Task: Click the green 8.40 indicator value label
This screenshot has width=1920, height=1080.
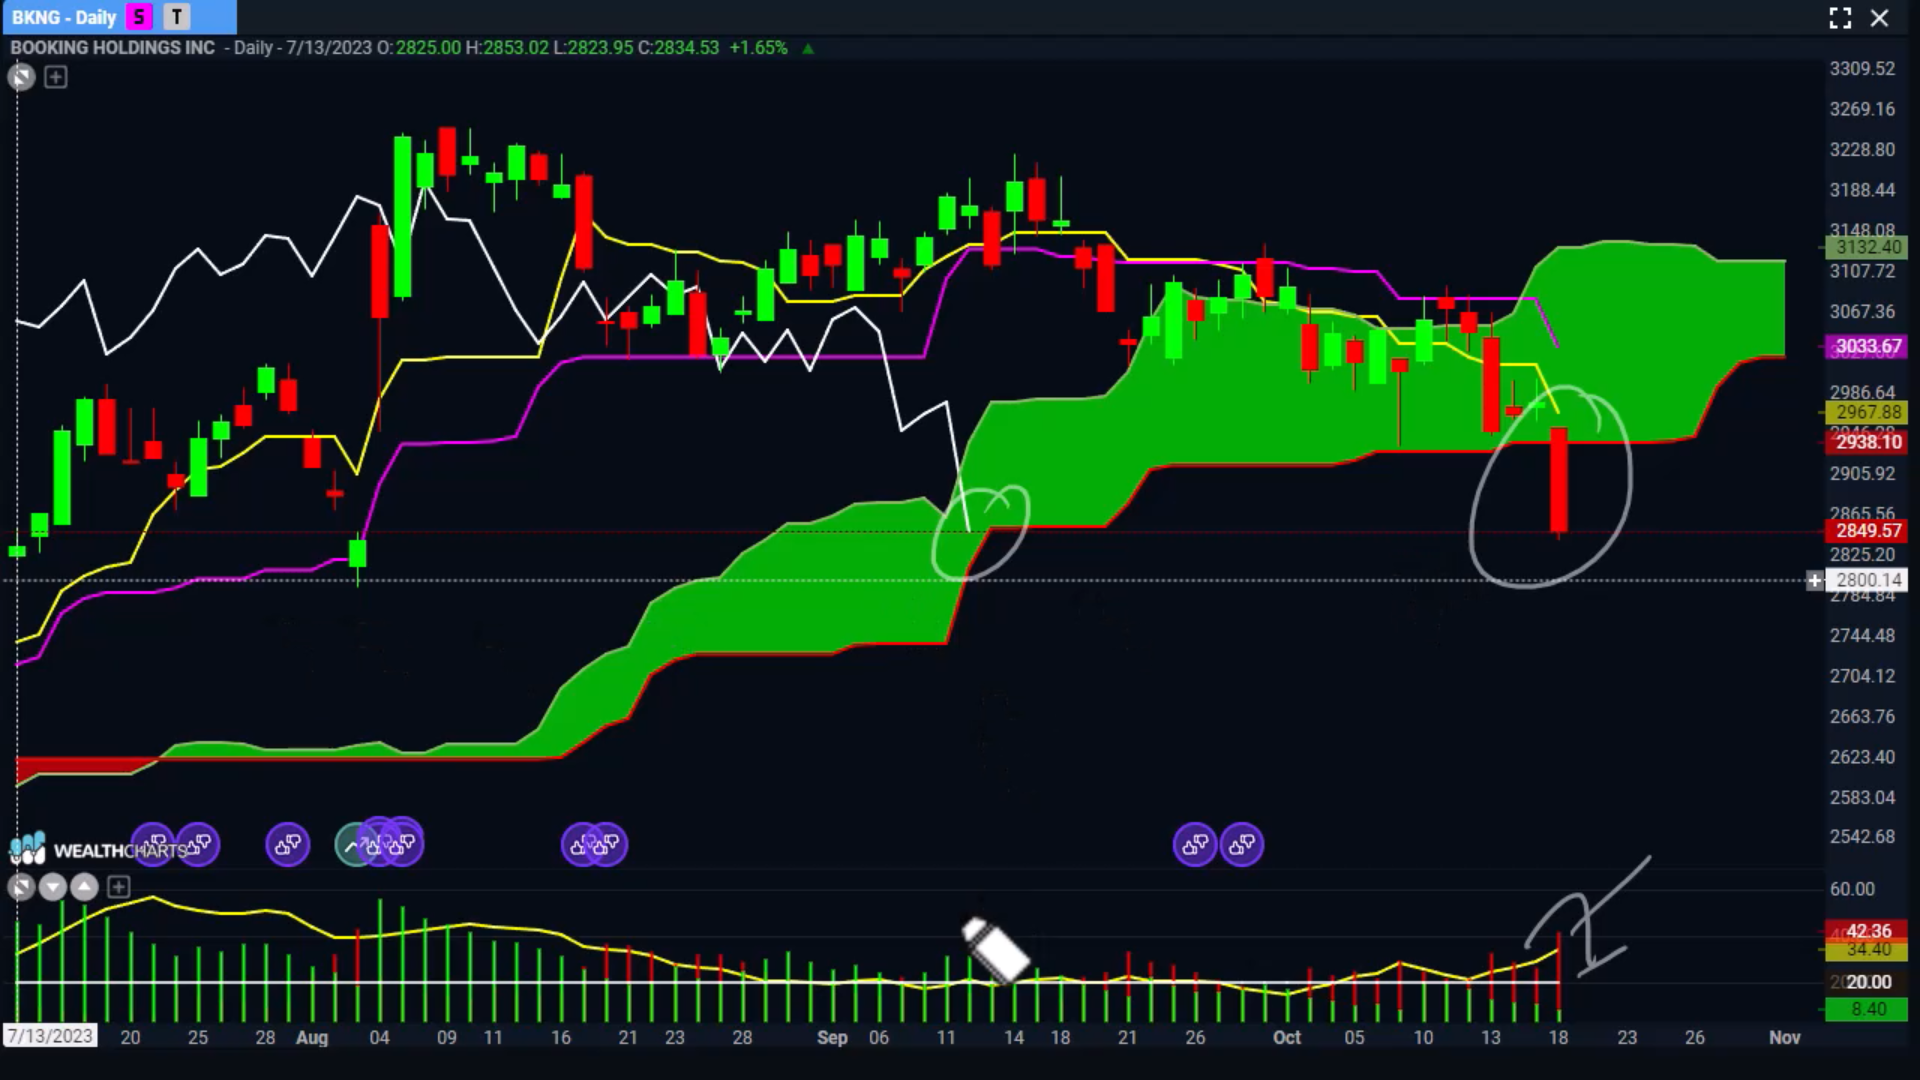Action: coord(1866,1009)
